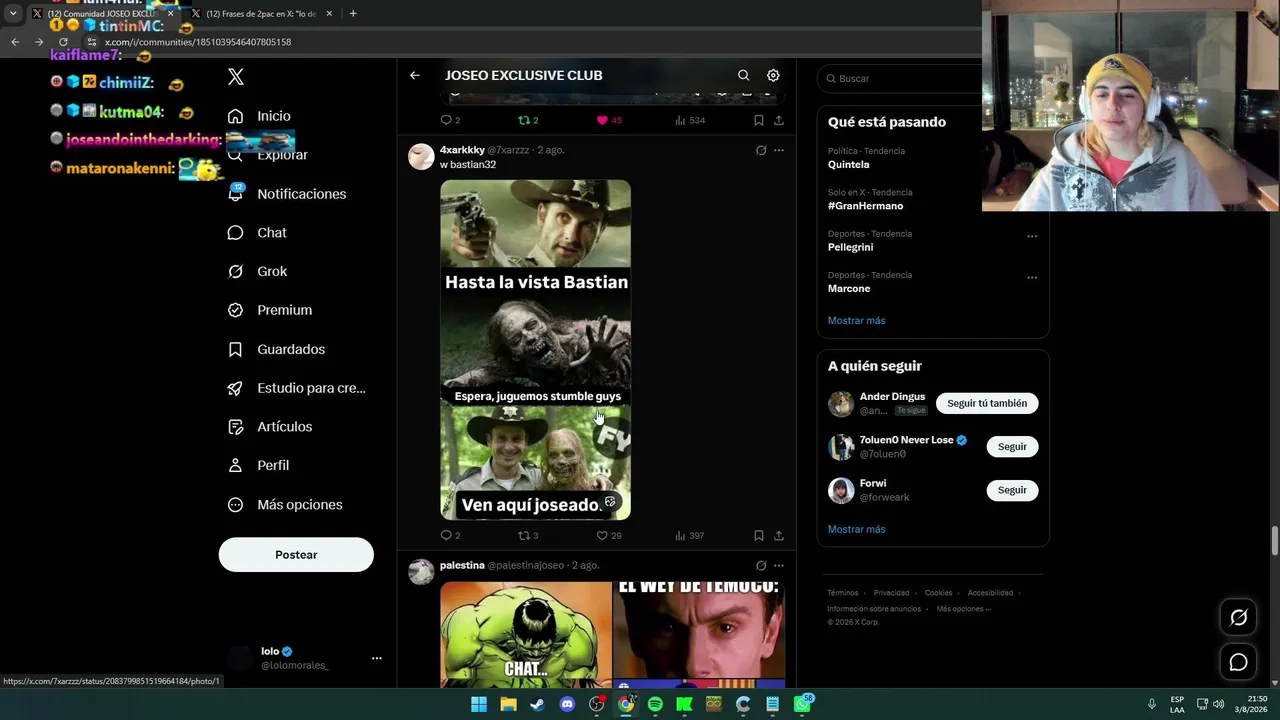Share 4xarkkky's post

coord(779,536)
